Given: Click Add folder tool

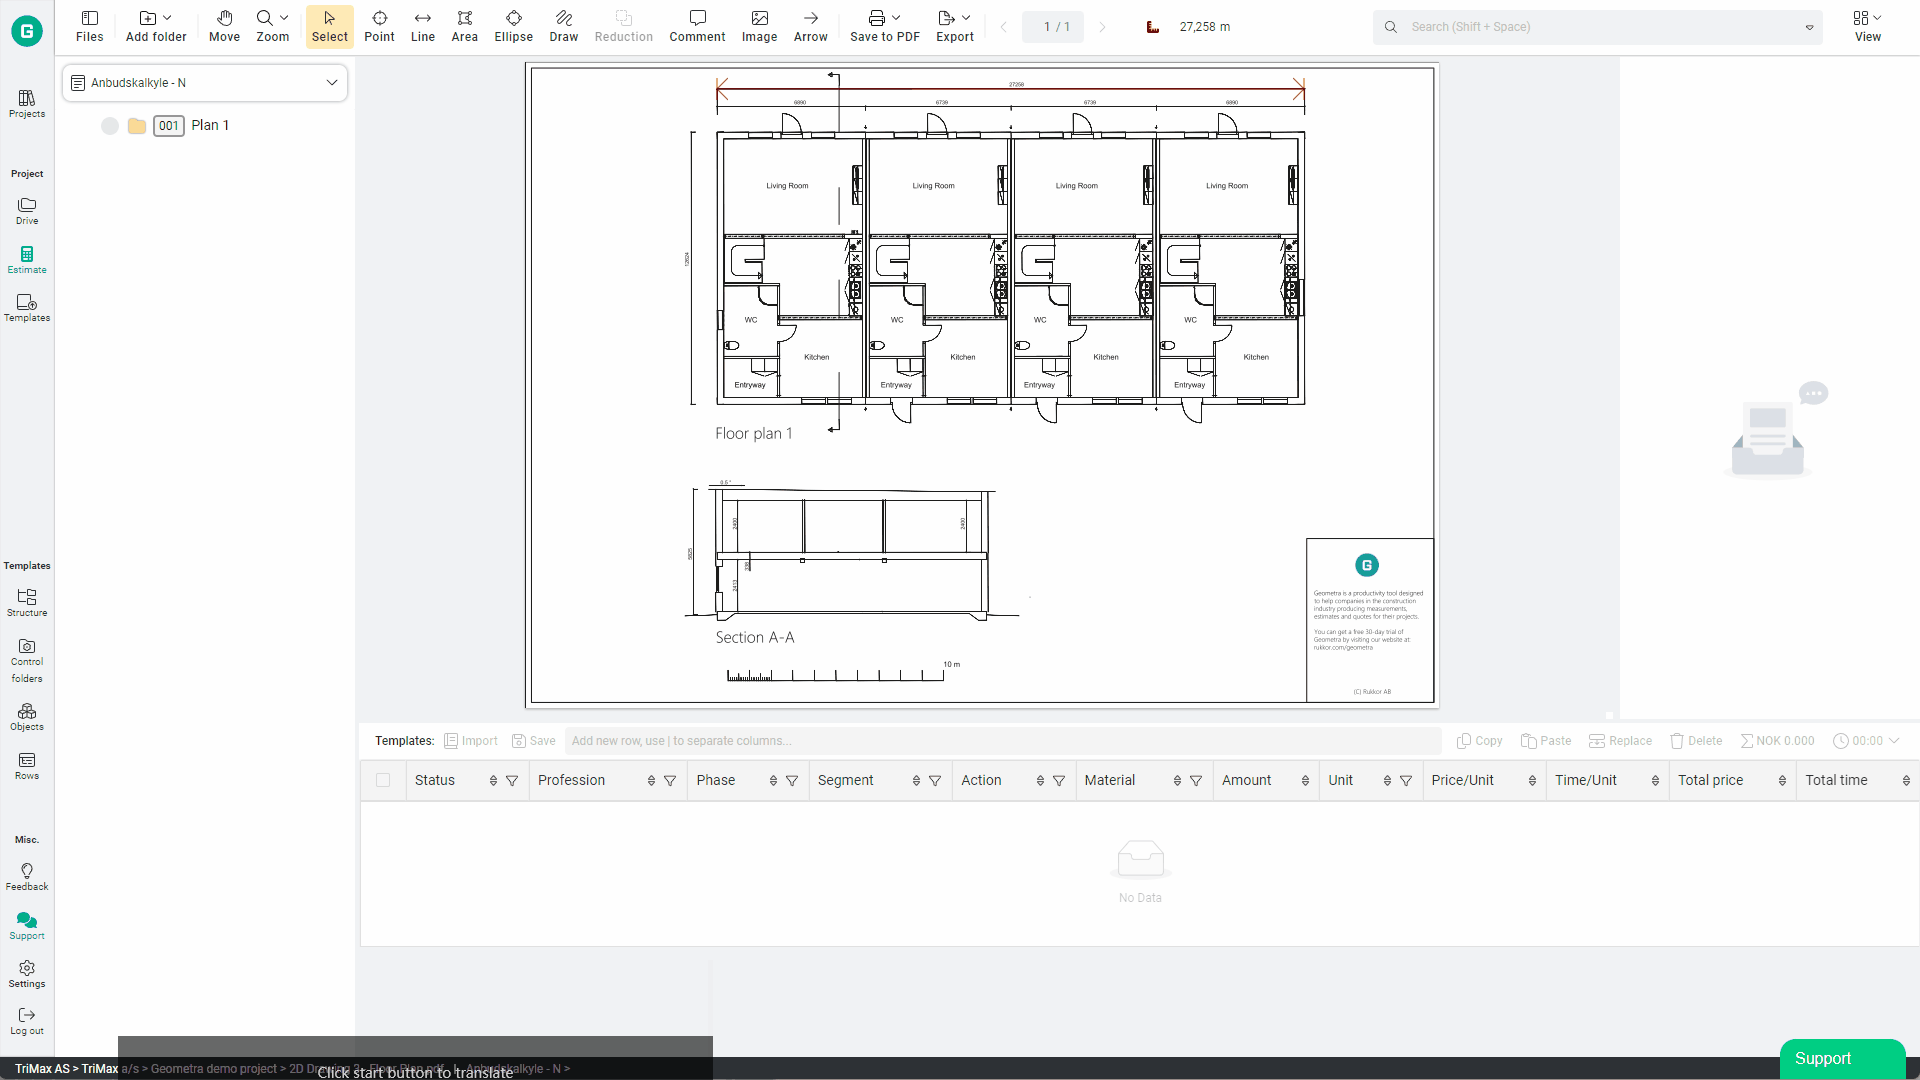Looking at the screenshot, I should pos(156,27).
